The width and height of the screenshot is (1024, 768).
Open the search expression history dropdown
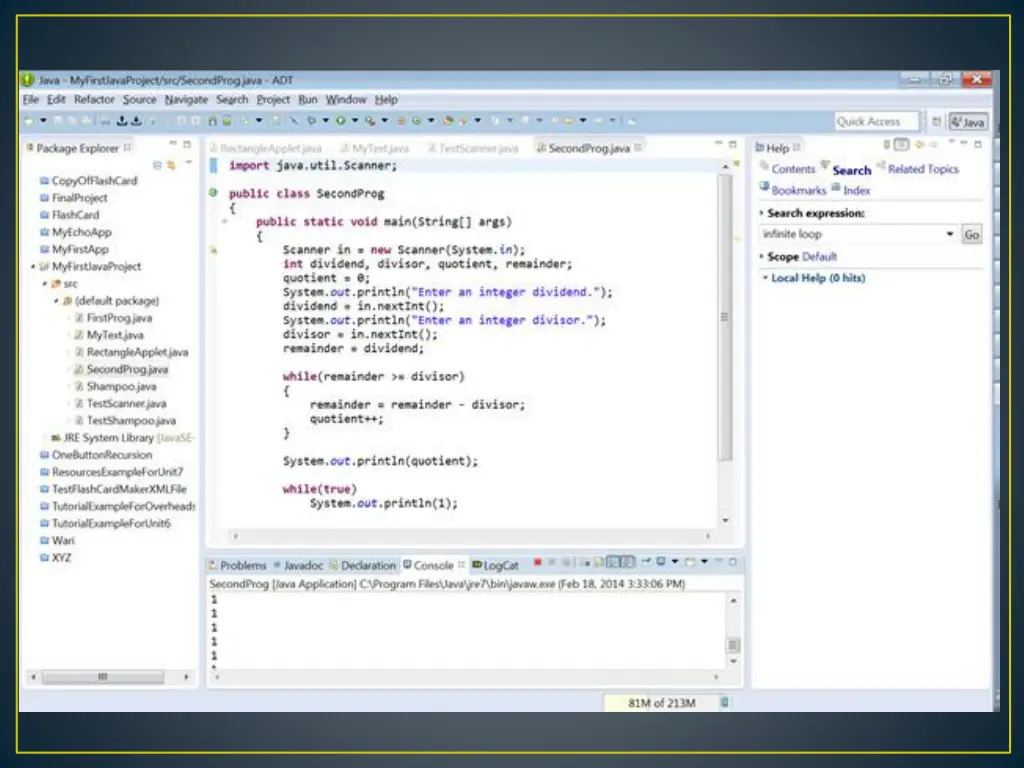pos(950,234)
